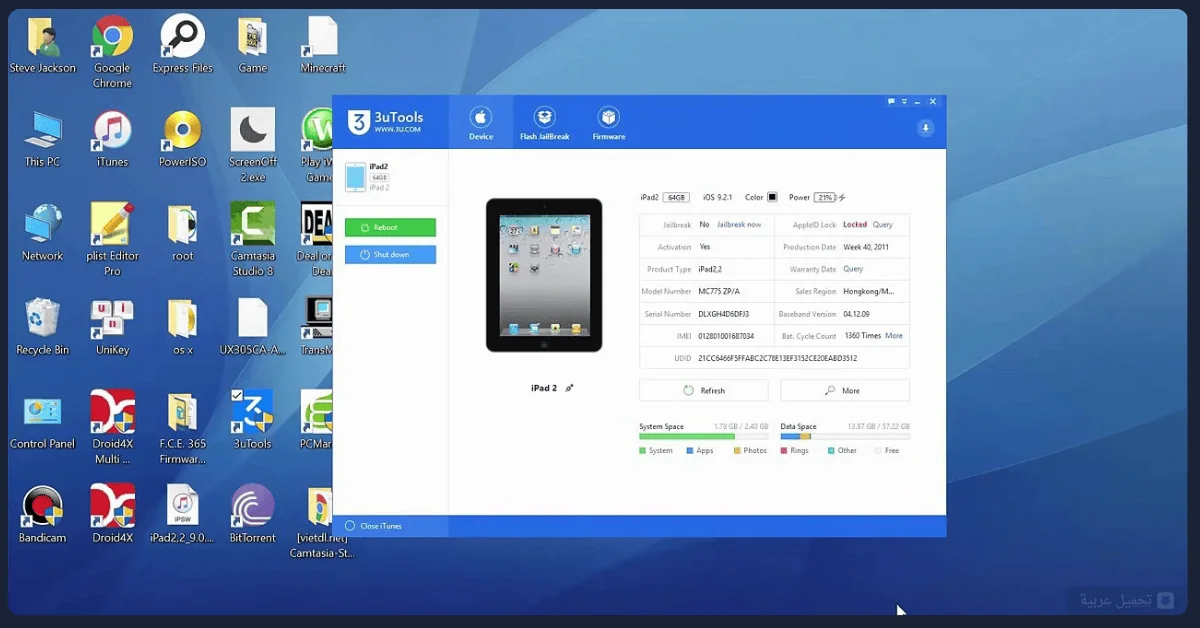Click the blue Apps legend swatch

690,451
